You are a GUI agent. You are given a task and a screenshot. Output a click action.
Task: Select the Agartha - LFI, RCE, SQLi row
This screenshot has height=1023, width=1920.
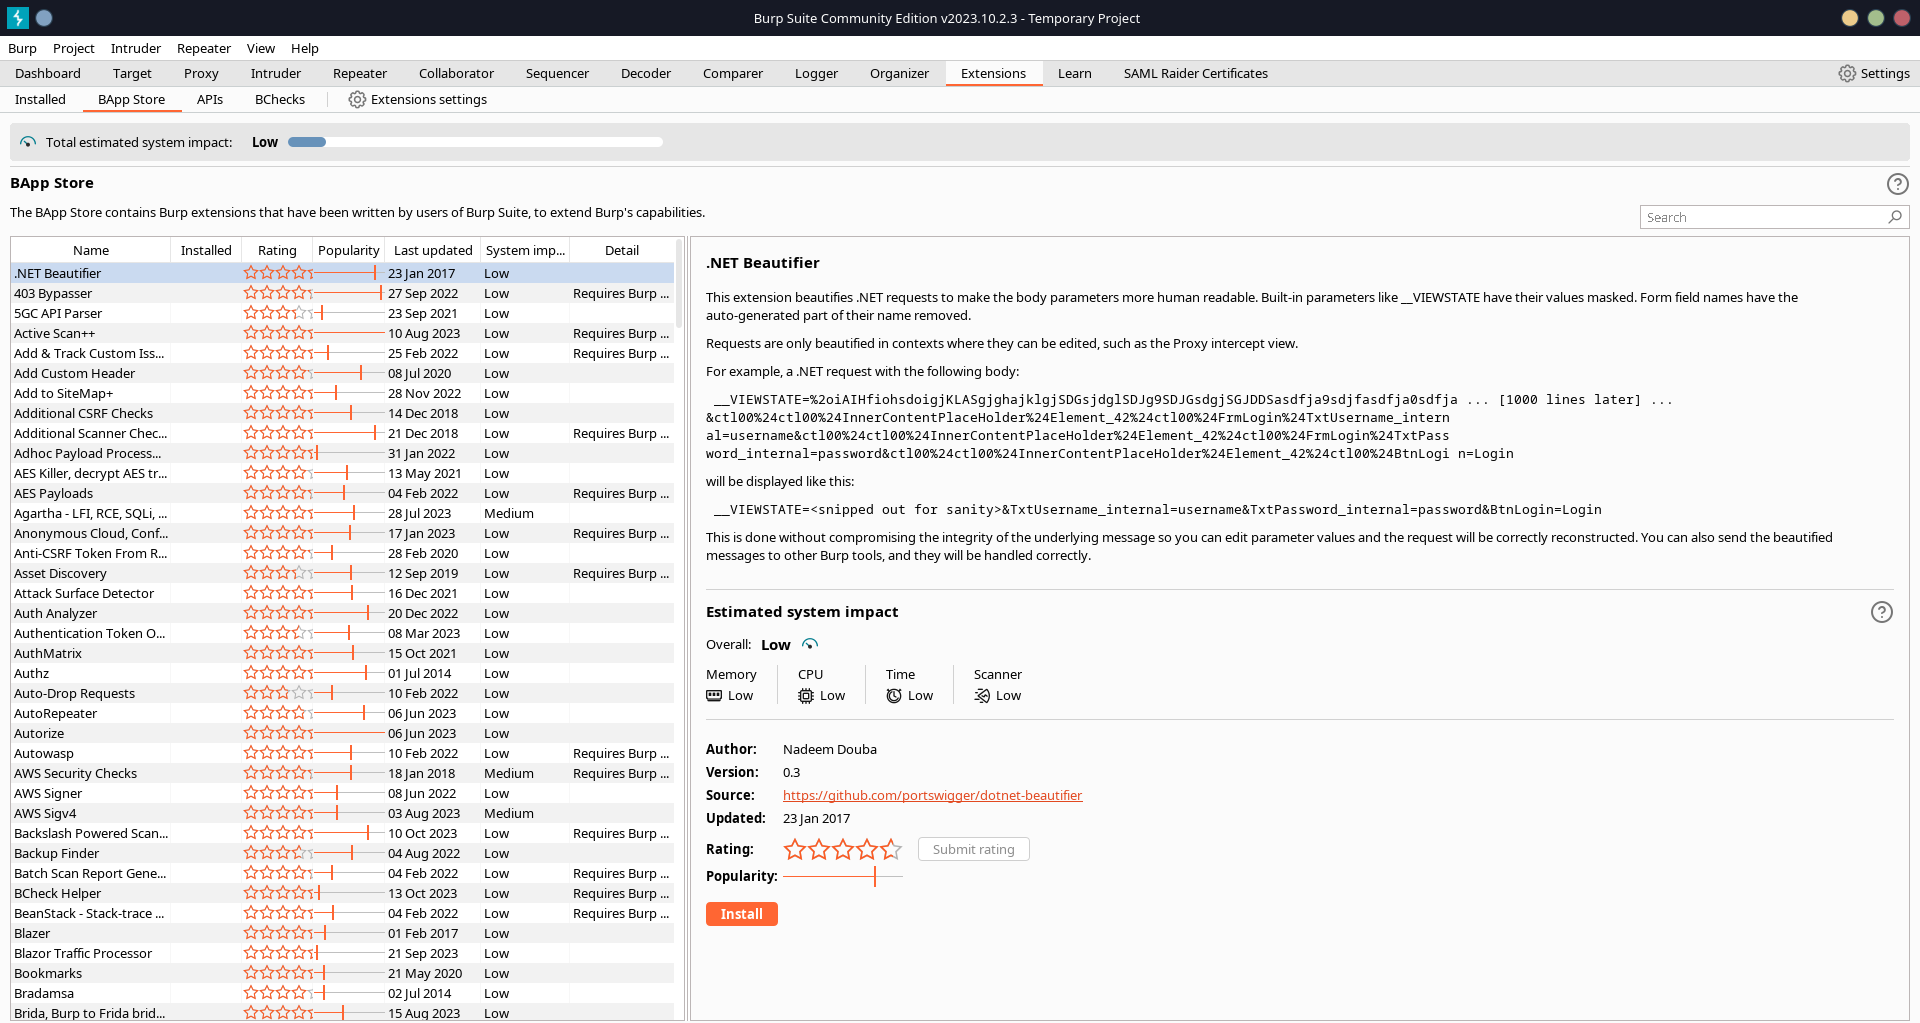[342, 513]
